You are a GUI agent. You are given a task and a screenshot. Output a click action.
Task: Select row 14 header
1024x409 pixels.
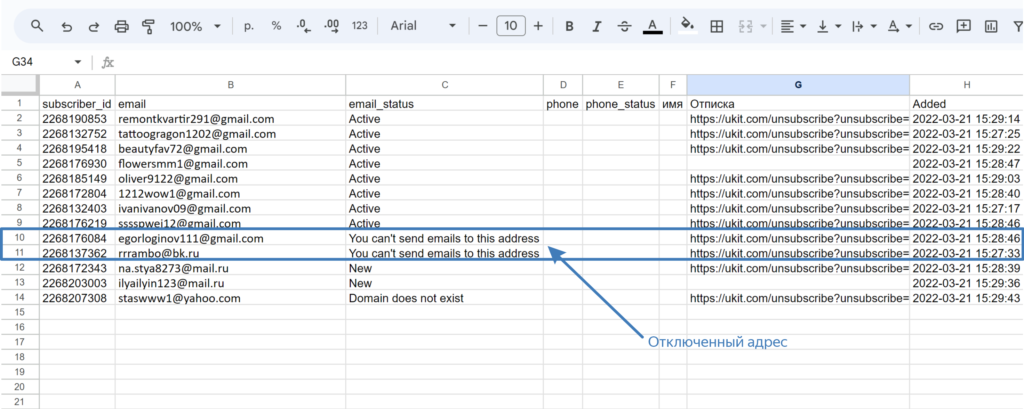pos(20,298)
